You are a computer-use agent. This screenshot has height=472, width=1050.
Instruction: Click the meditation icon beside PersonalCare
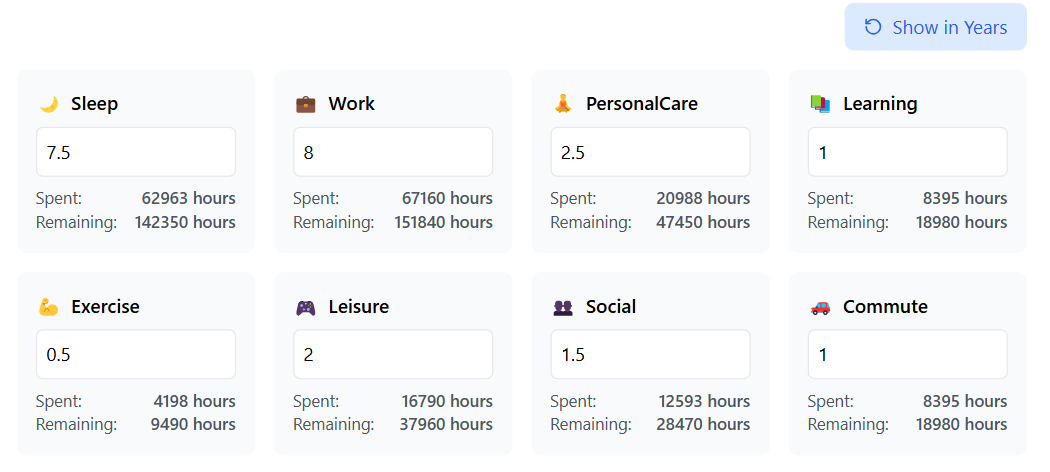563,104
